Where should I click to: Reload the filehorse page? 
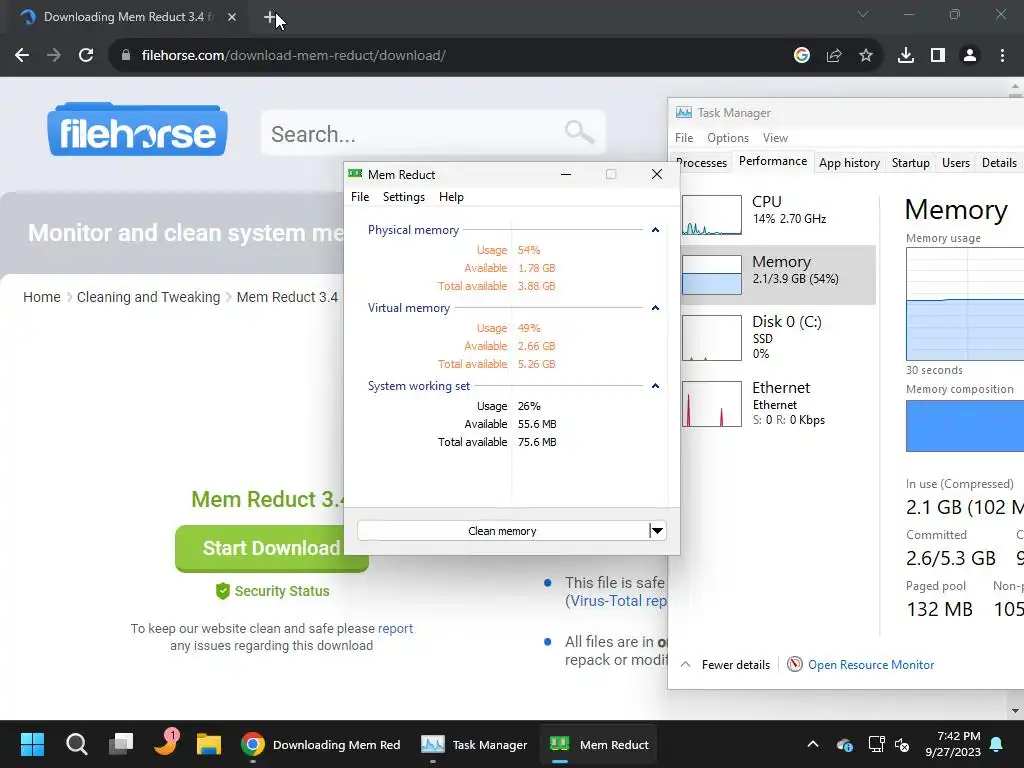coord(86,56)
